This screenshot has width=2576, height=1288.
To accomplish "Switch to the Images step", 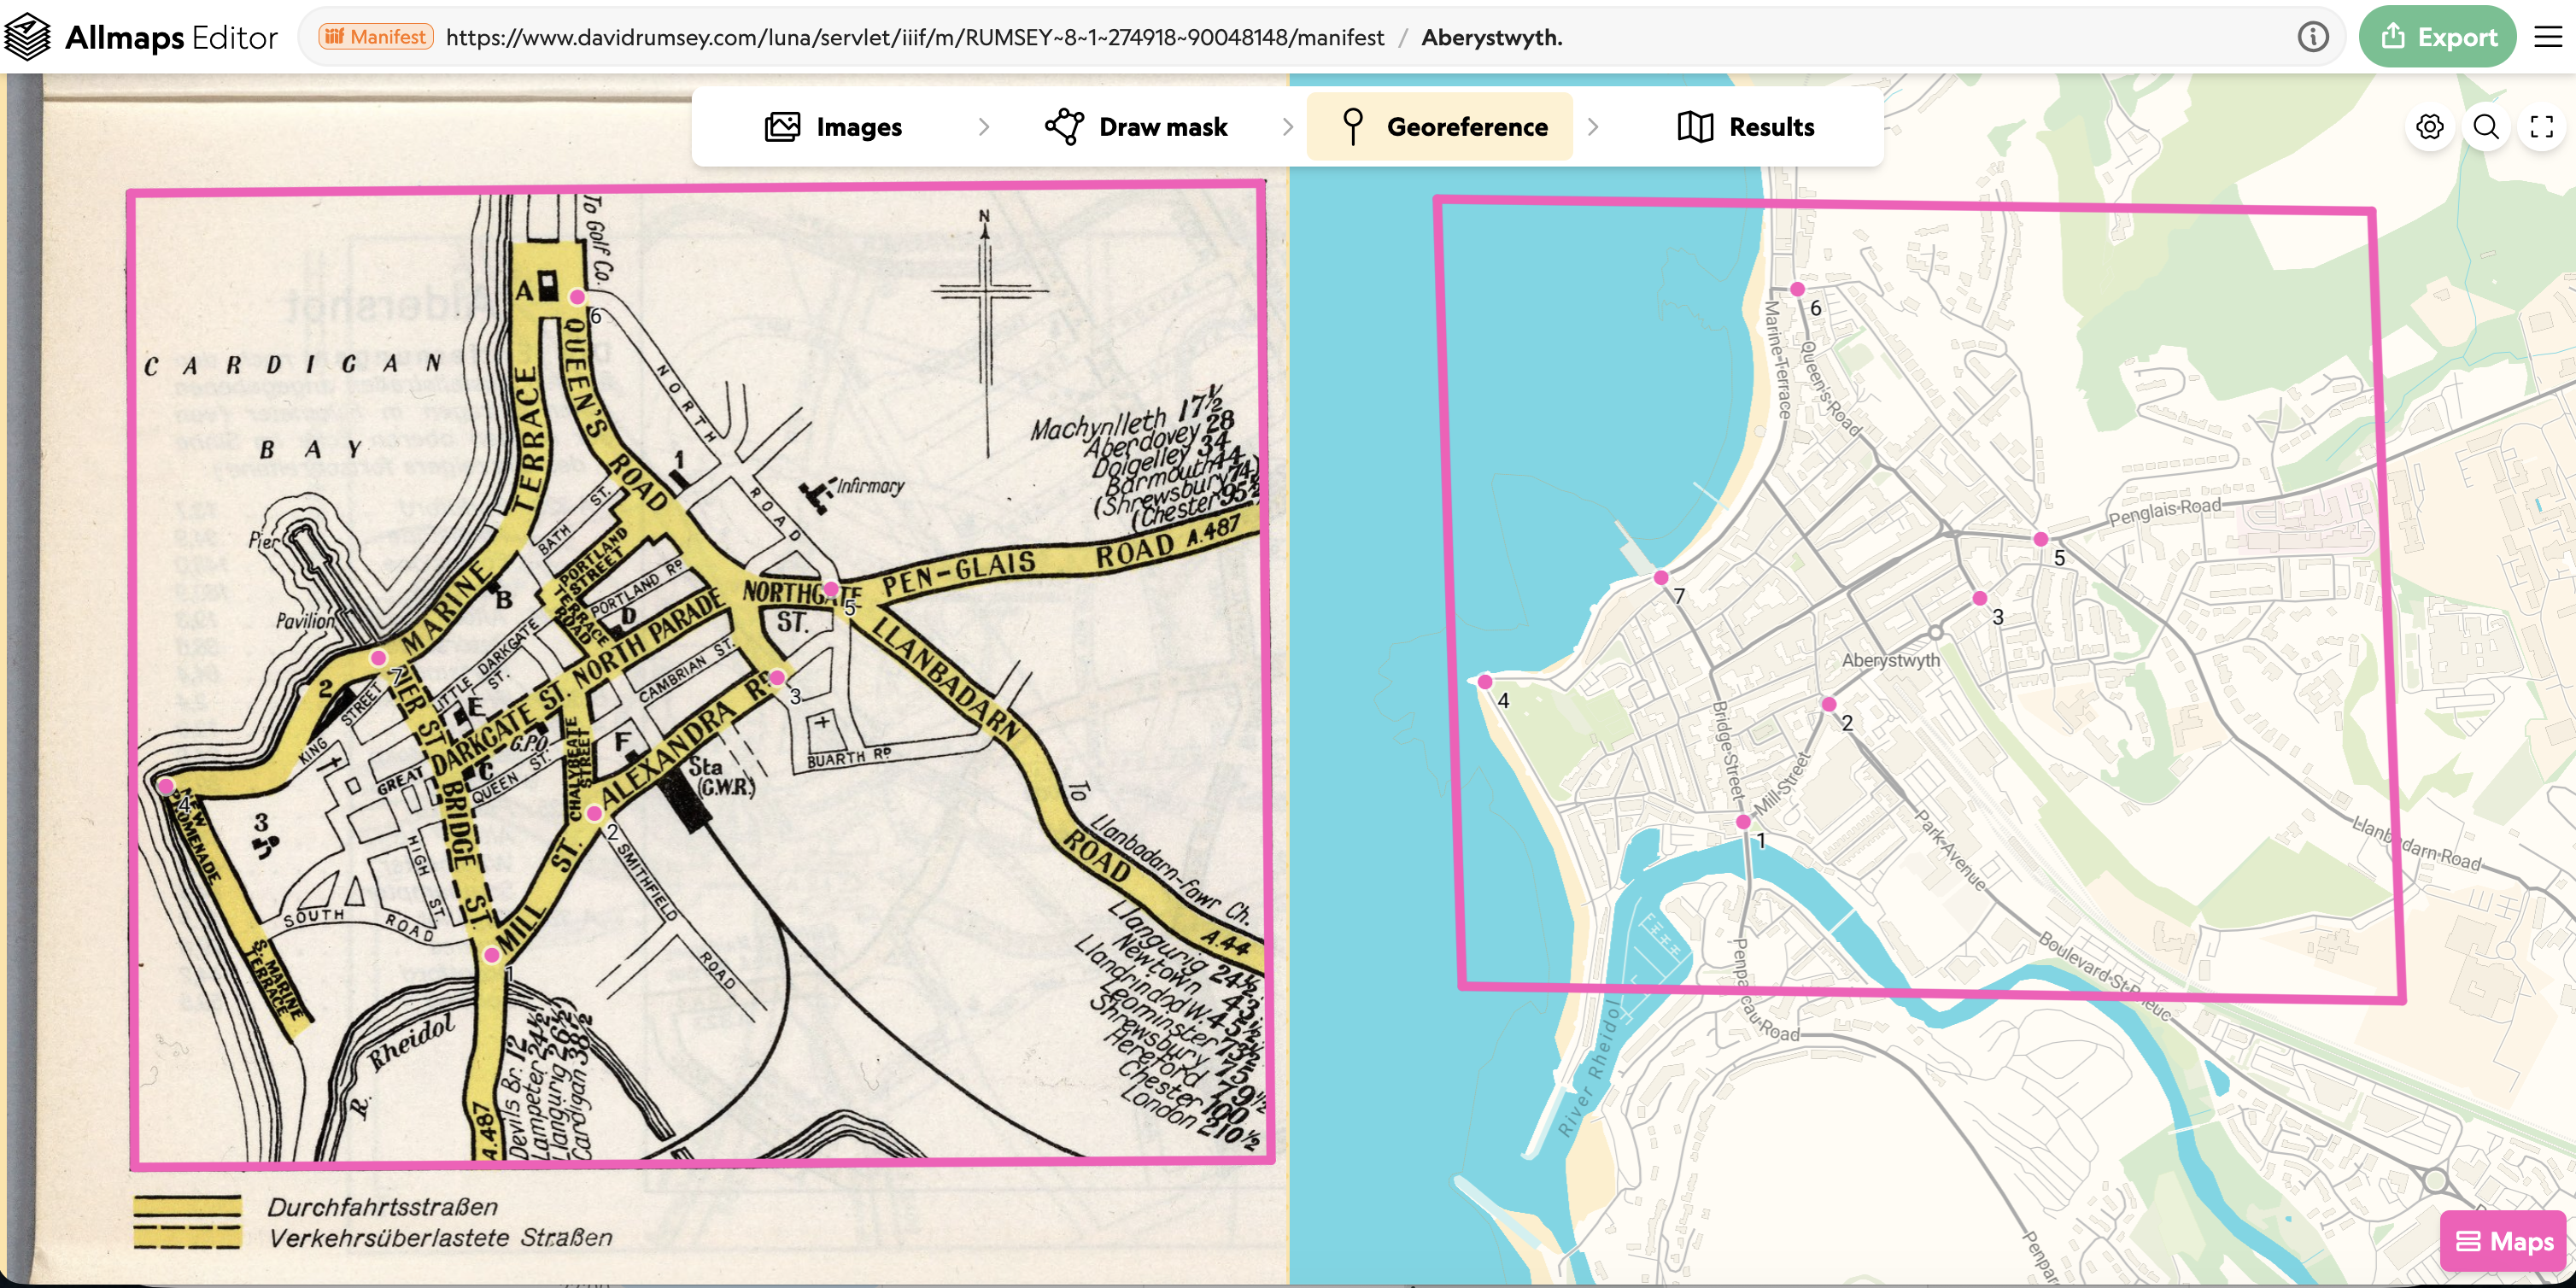I will [x=833, y=127].
